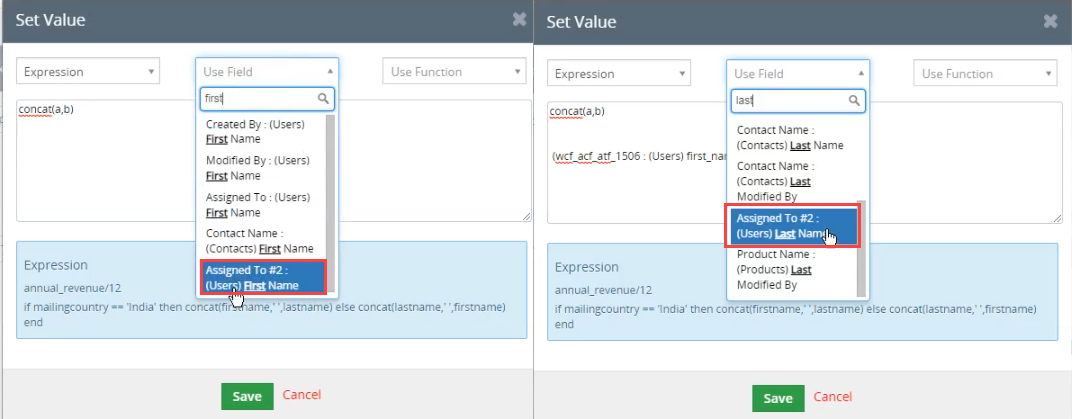1072x419 pixels.
Task: Click magnifier icon in 'last' search box
Action: (x=855, y=101)
